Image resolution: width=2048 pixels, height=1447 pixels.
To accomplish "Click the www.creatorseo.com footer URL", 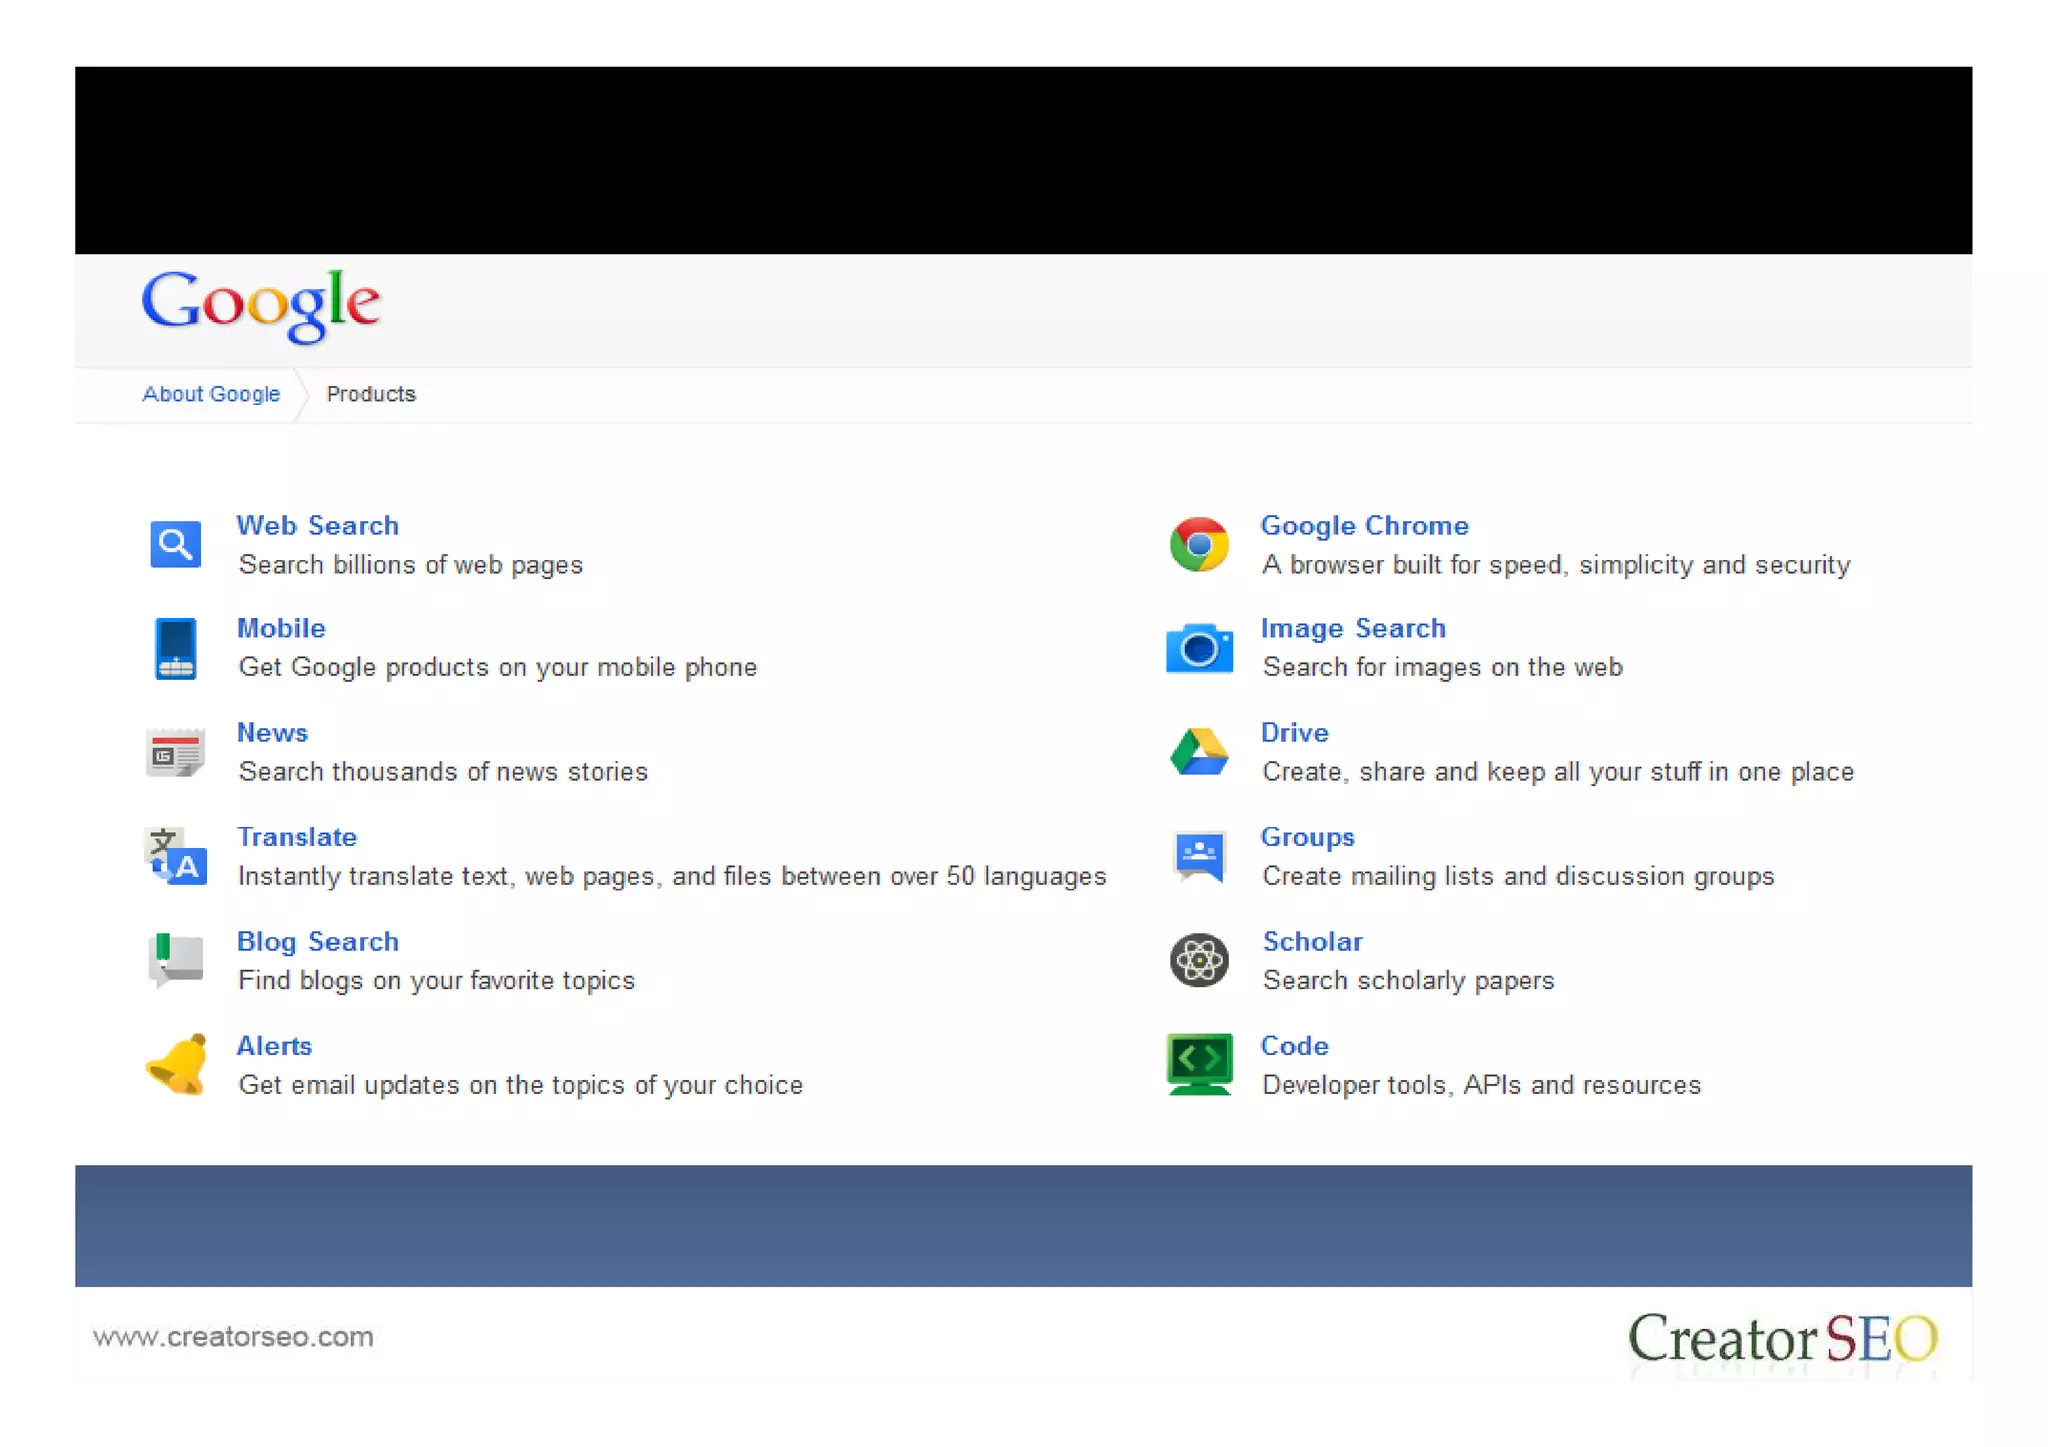I will pos(233,1337).
